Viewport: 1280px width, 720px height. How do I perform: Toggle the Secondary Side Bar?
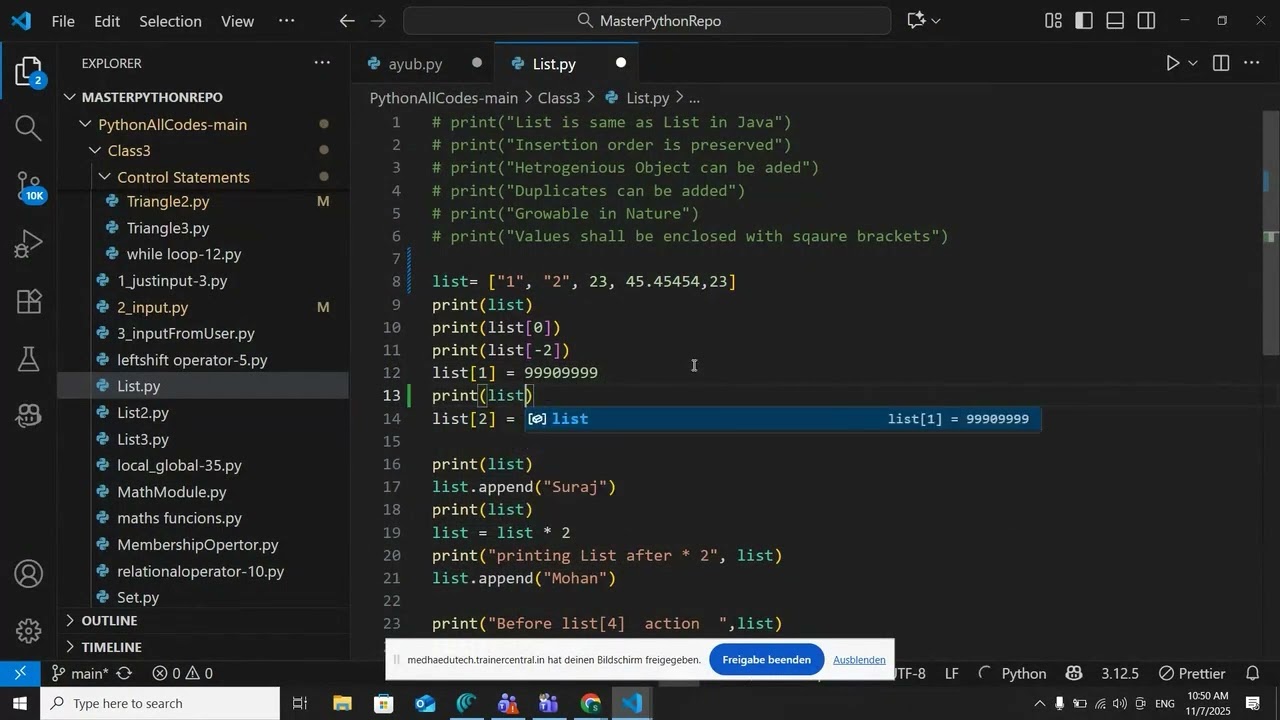tap(1147, 20)
